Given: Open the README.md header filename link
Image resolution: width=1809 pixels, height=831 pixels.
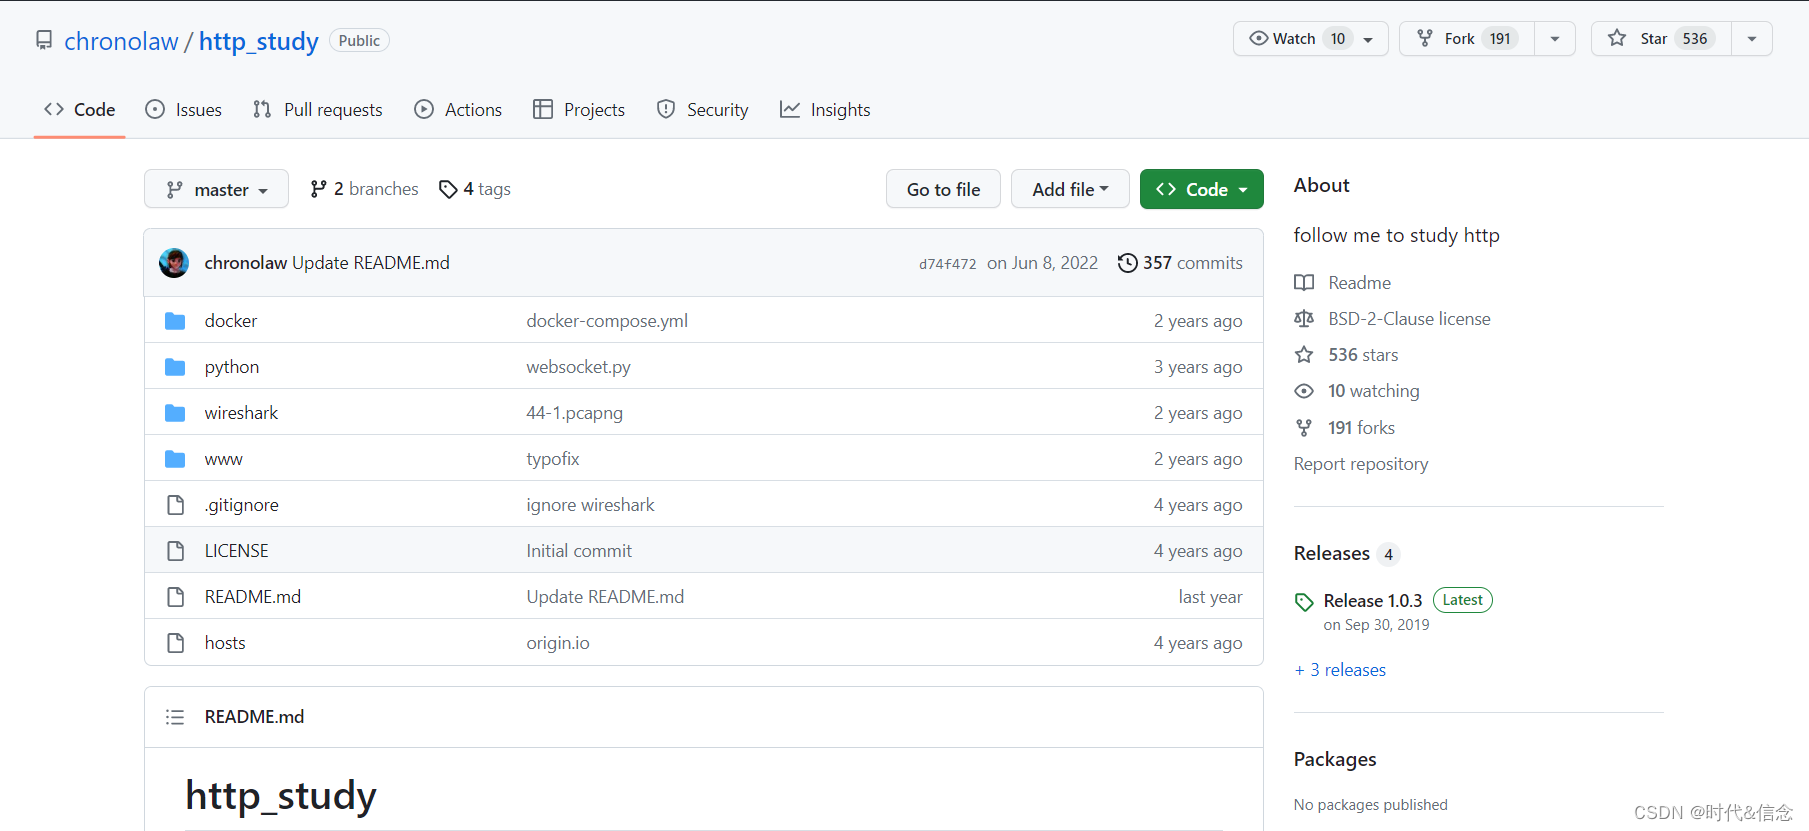Looking at the screenshot, I should pyautogui.click(x=254, y=717).
